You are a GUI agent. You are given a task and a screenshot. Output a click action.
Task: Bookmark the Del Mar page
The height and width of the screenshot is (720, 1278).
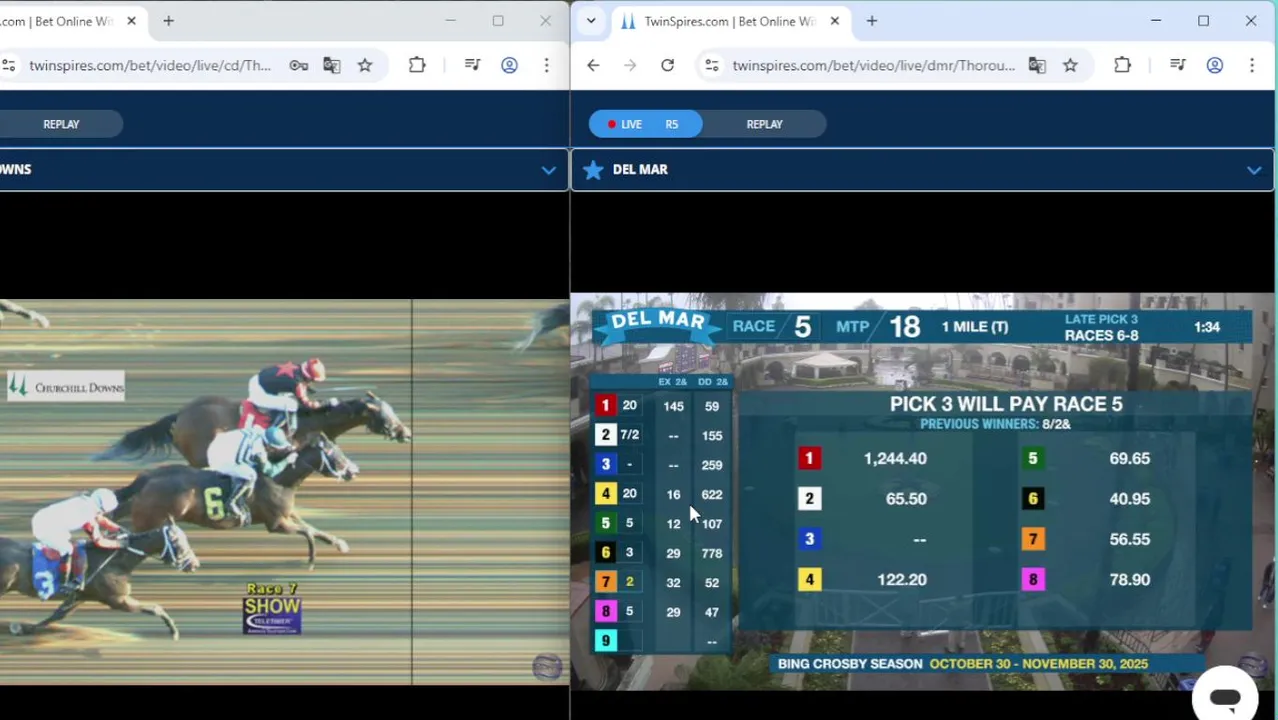(1070, 65)
